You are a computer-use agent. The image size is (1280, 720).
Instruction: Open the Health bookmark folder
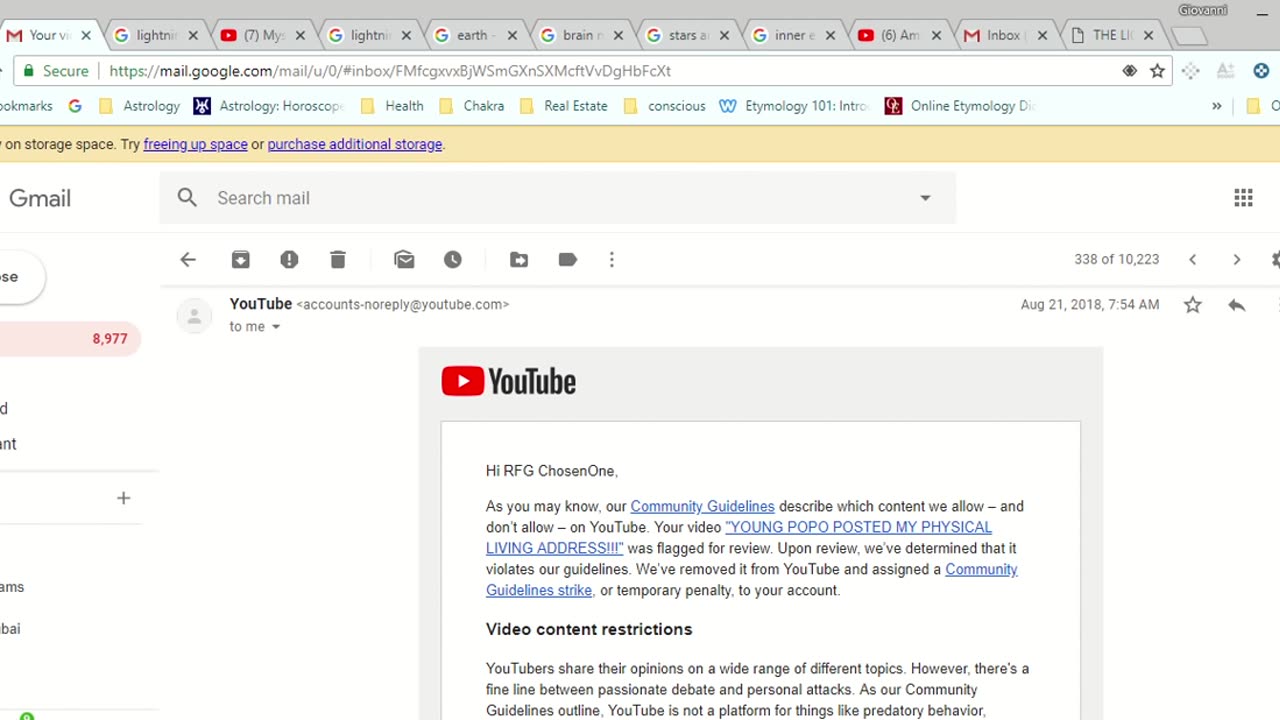(x=392, y=106)
